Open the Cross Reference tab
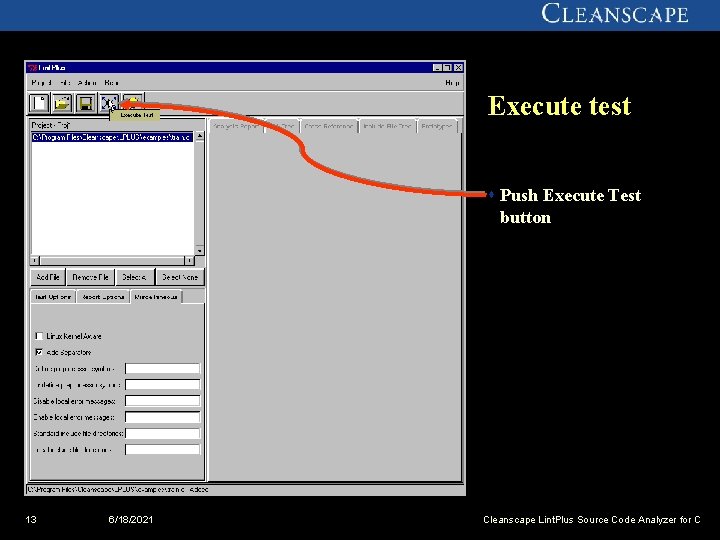 (x=329, y=126)
